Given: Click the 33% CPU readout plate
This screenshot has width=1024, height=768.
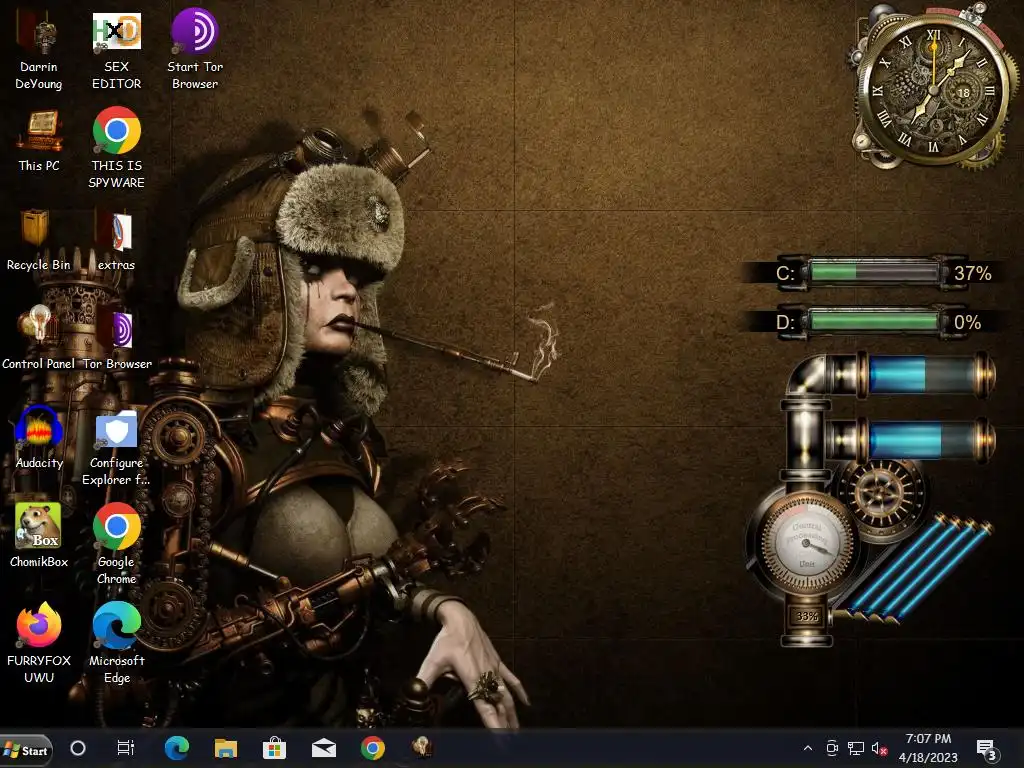Looking at the screenshot, I should pyautogui.click(x=807, y=616).
